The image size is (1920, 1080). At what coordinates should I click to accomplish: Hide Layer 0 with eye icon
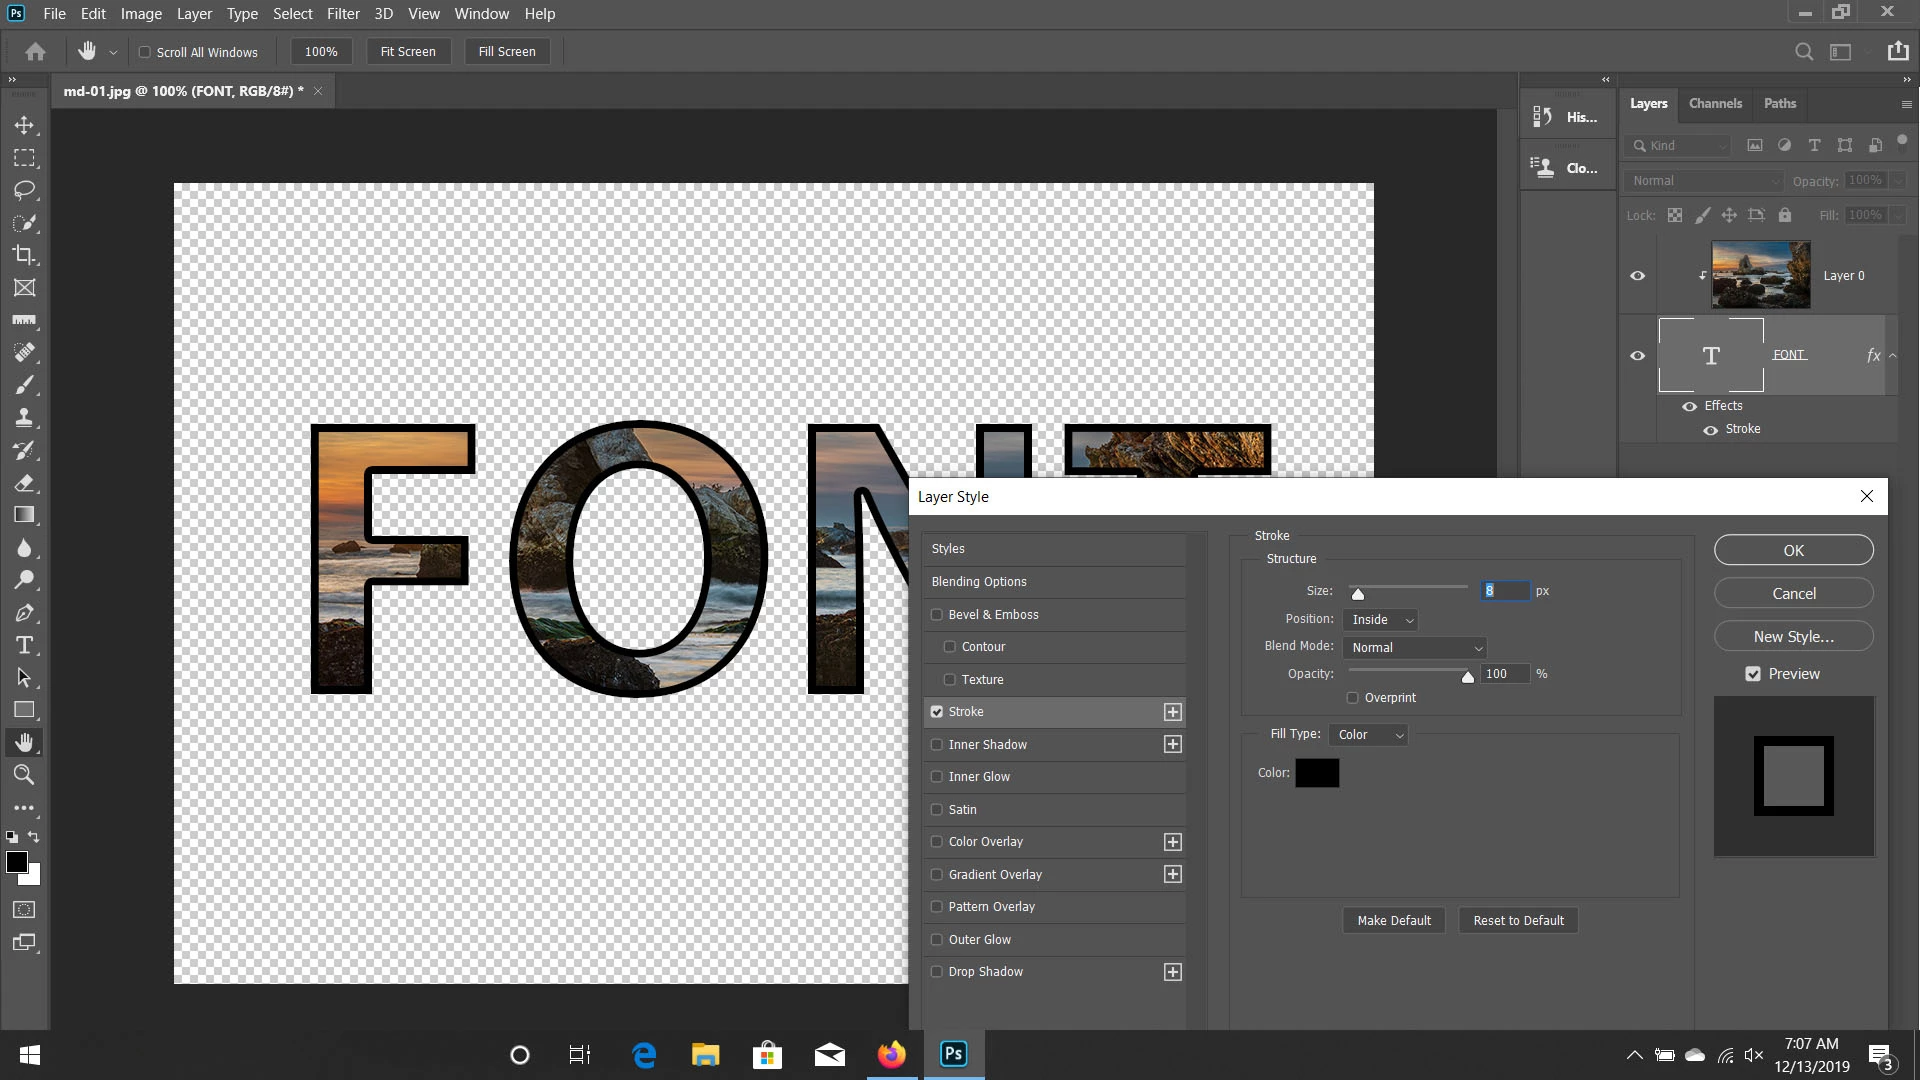[1637, 276]
